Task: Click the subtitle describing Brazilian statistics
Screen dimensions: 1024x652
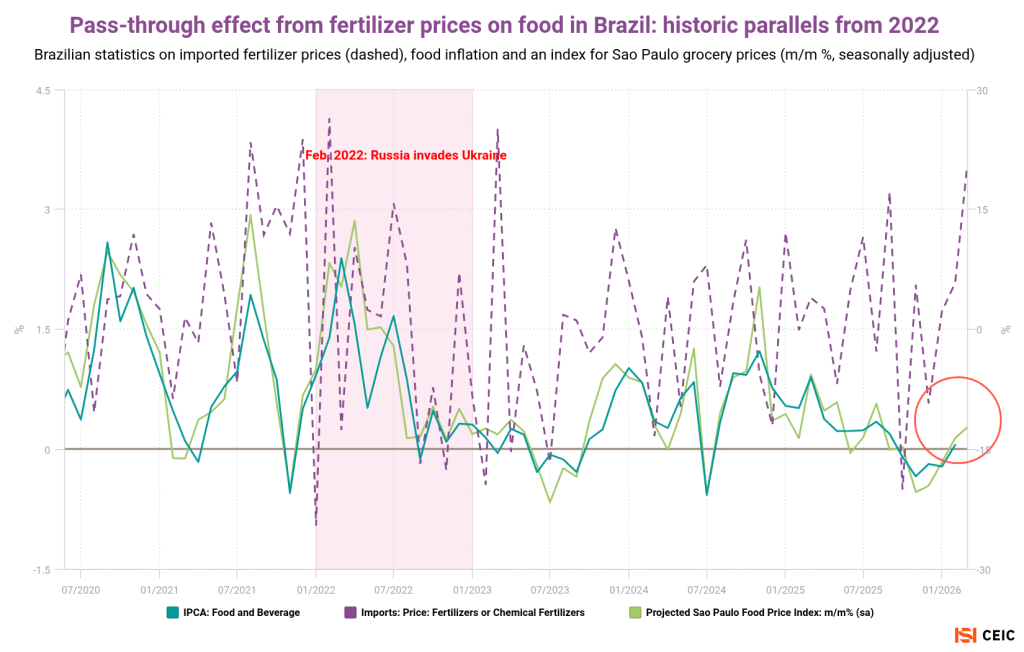Action: [511, 53]
